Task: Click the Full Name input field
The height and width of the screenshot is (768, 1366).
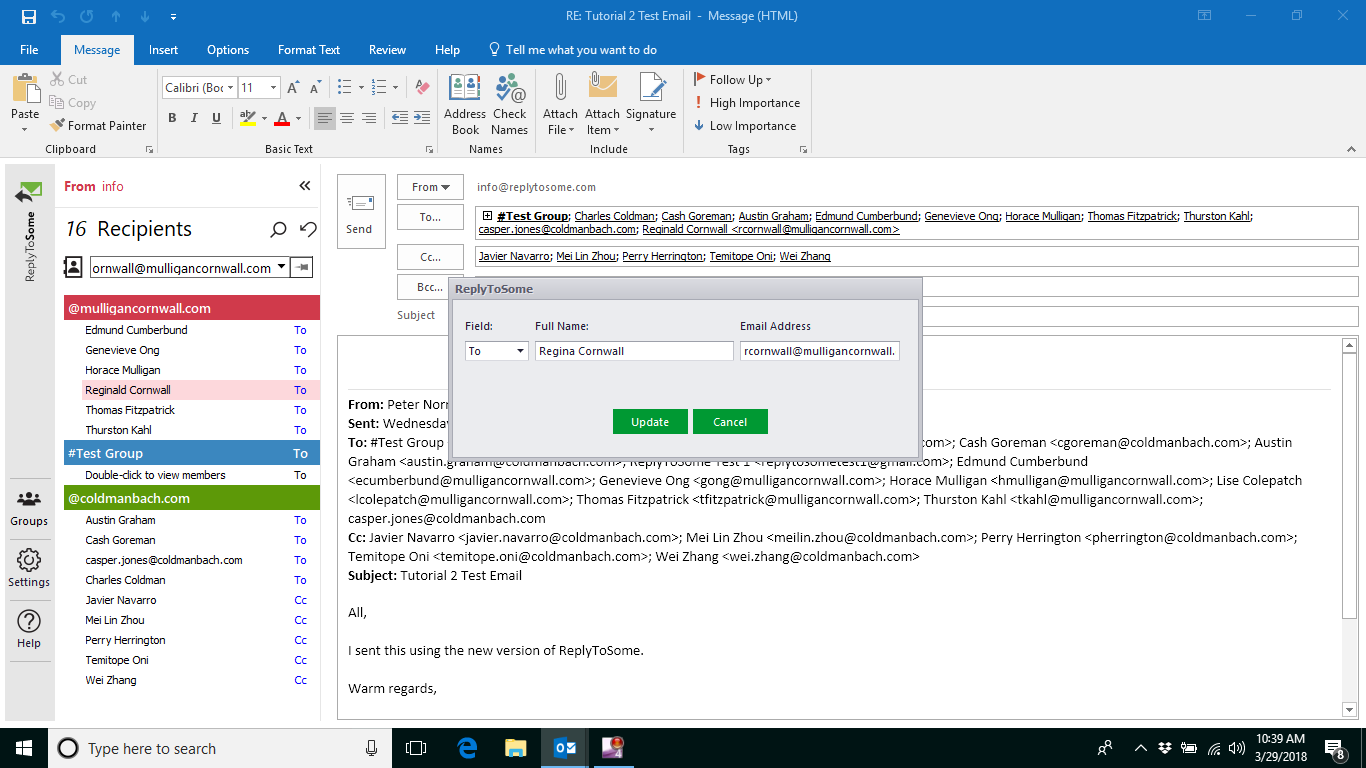Action: pos(634,351)
